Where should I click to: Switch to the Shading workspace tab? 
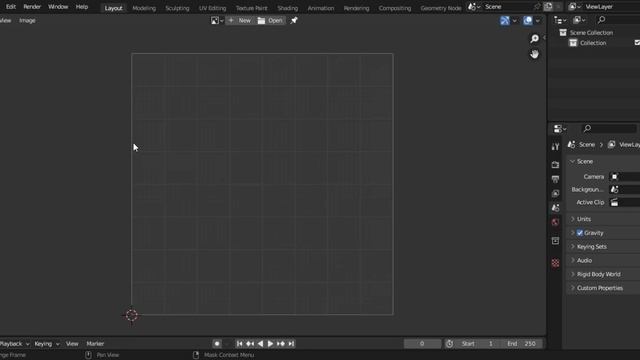click(x=287, y=8)
